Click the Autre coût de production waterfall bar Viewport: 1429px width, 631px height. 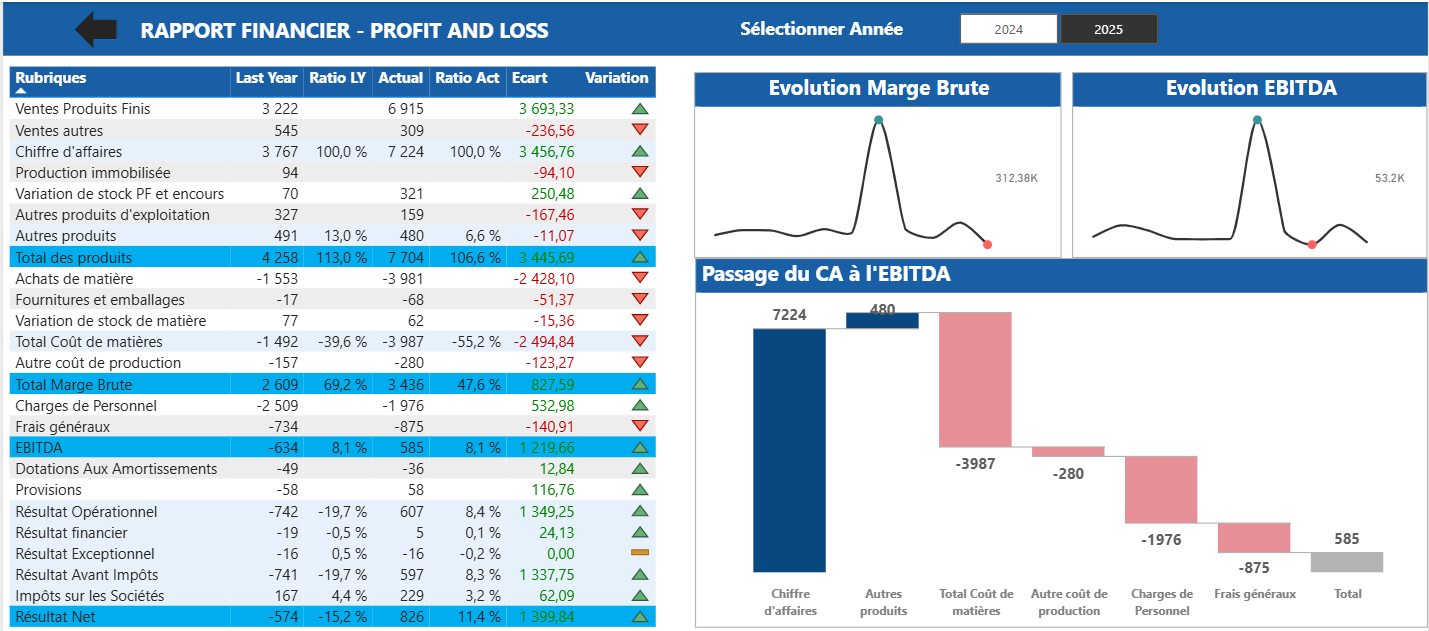click(1068, 452)
